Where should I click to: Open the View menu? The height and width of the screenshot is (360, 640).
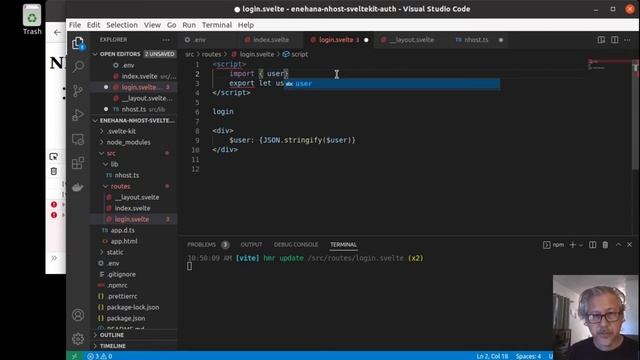[152, 25]
